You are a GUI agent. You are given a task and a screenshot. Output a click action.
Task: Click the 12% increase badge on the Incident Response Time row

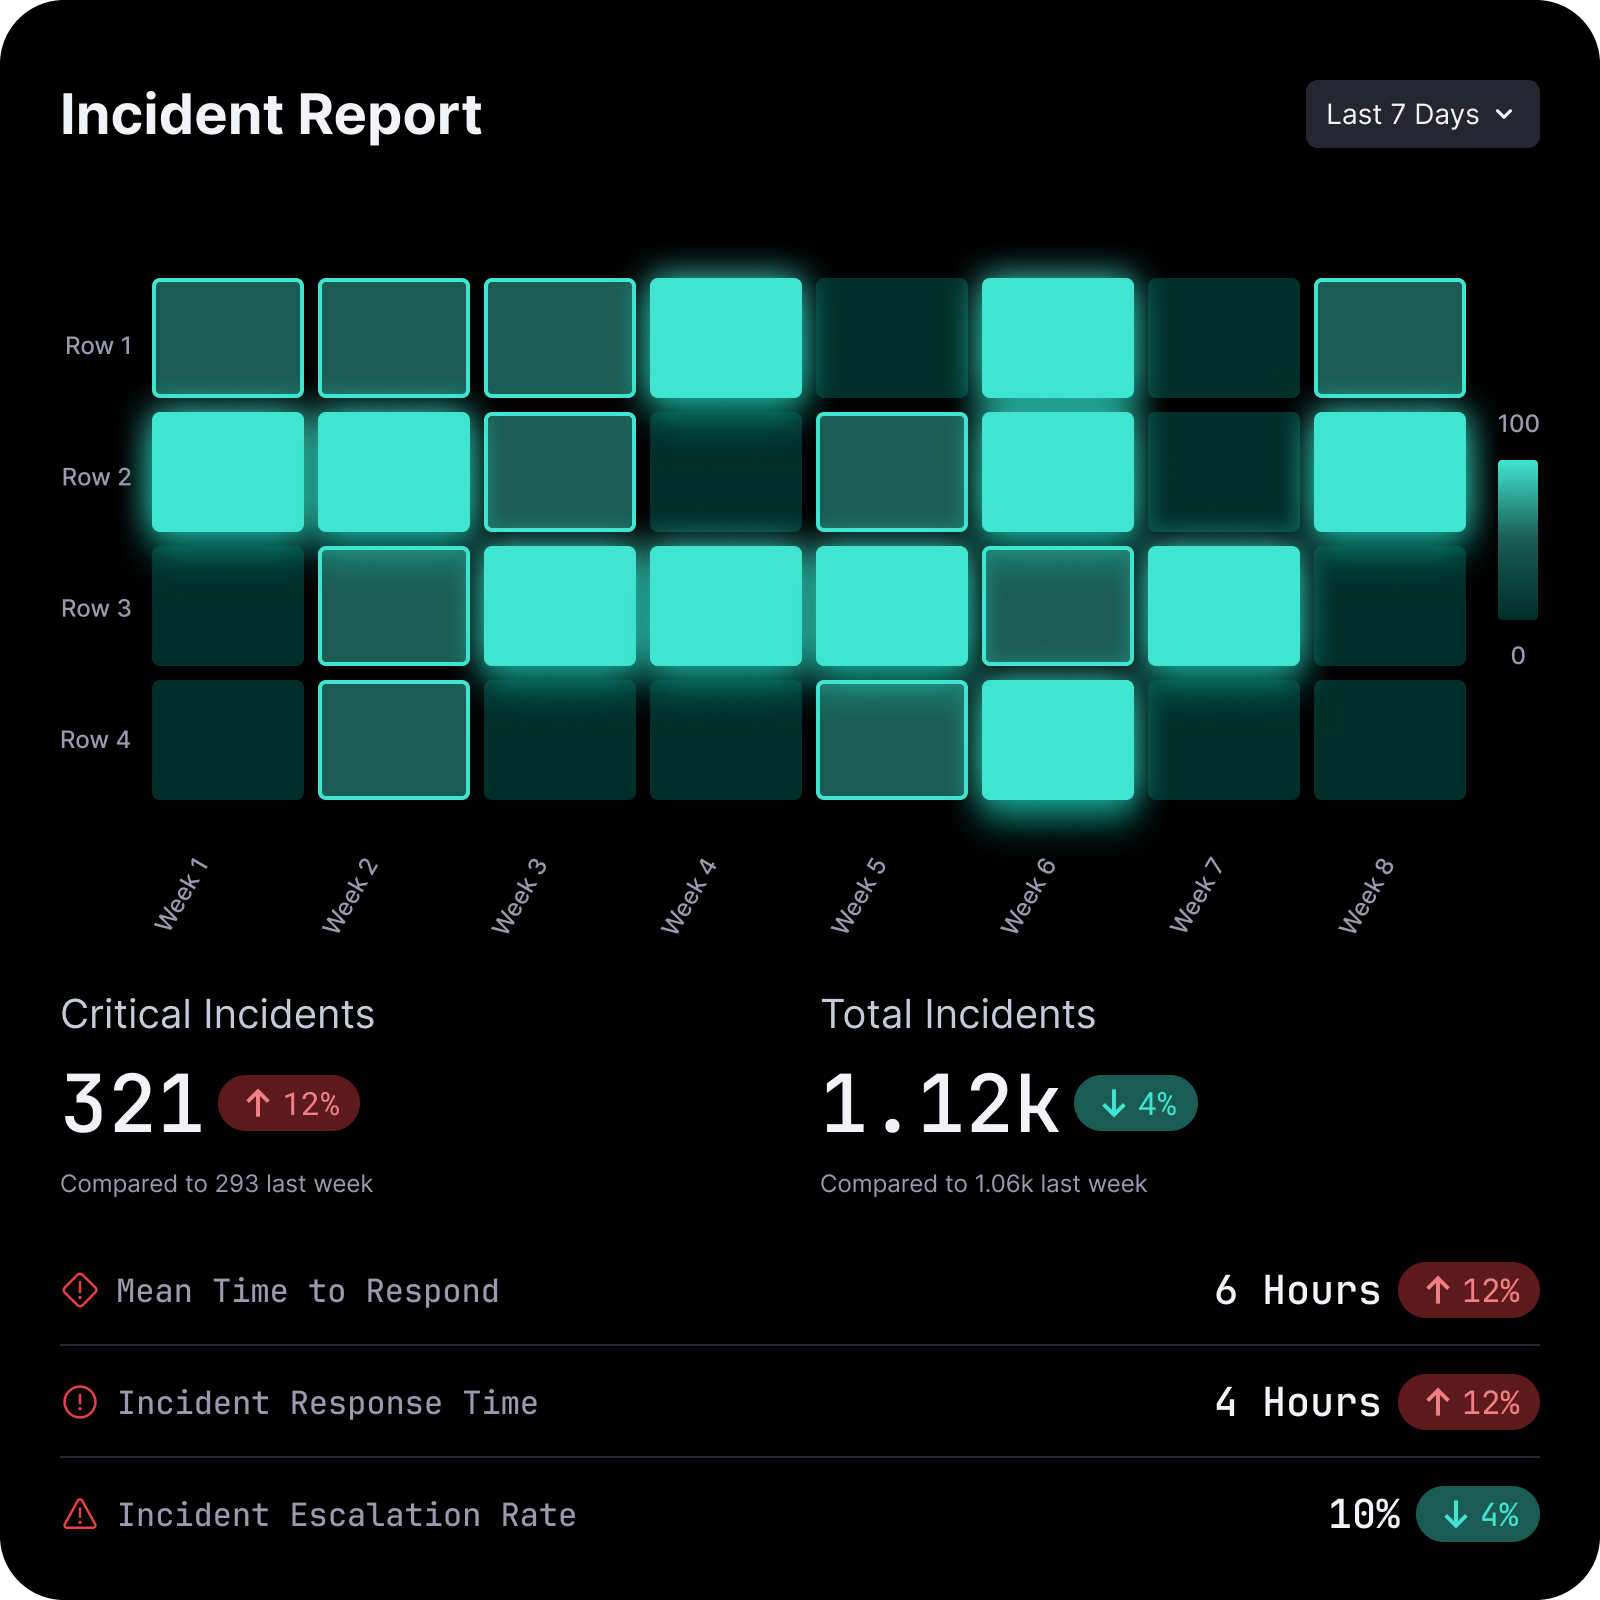pyautogui.click(x=1468, y=1403)
